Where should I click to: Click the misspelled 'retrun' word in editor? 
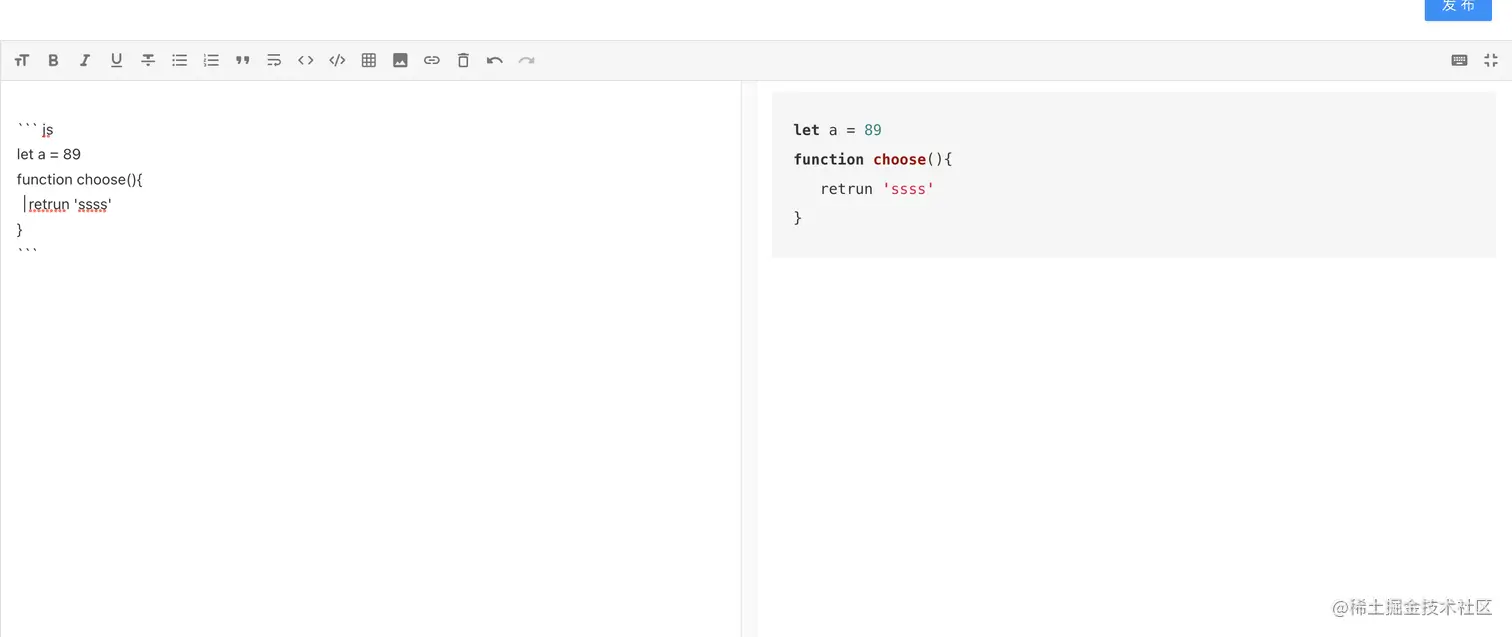click(x=49, y=204)
